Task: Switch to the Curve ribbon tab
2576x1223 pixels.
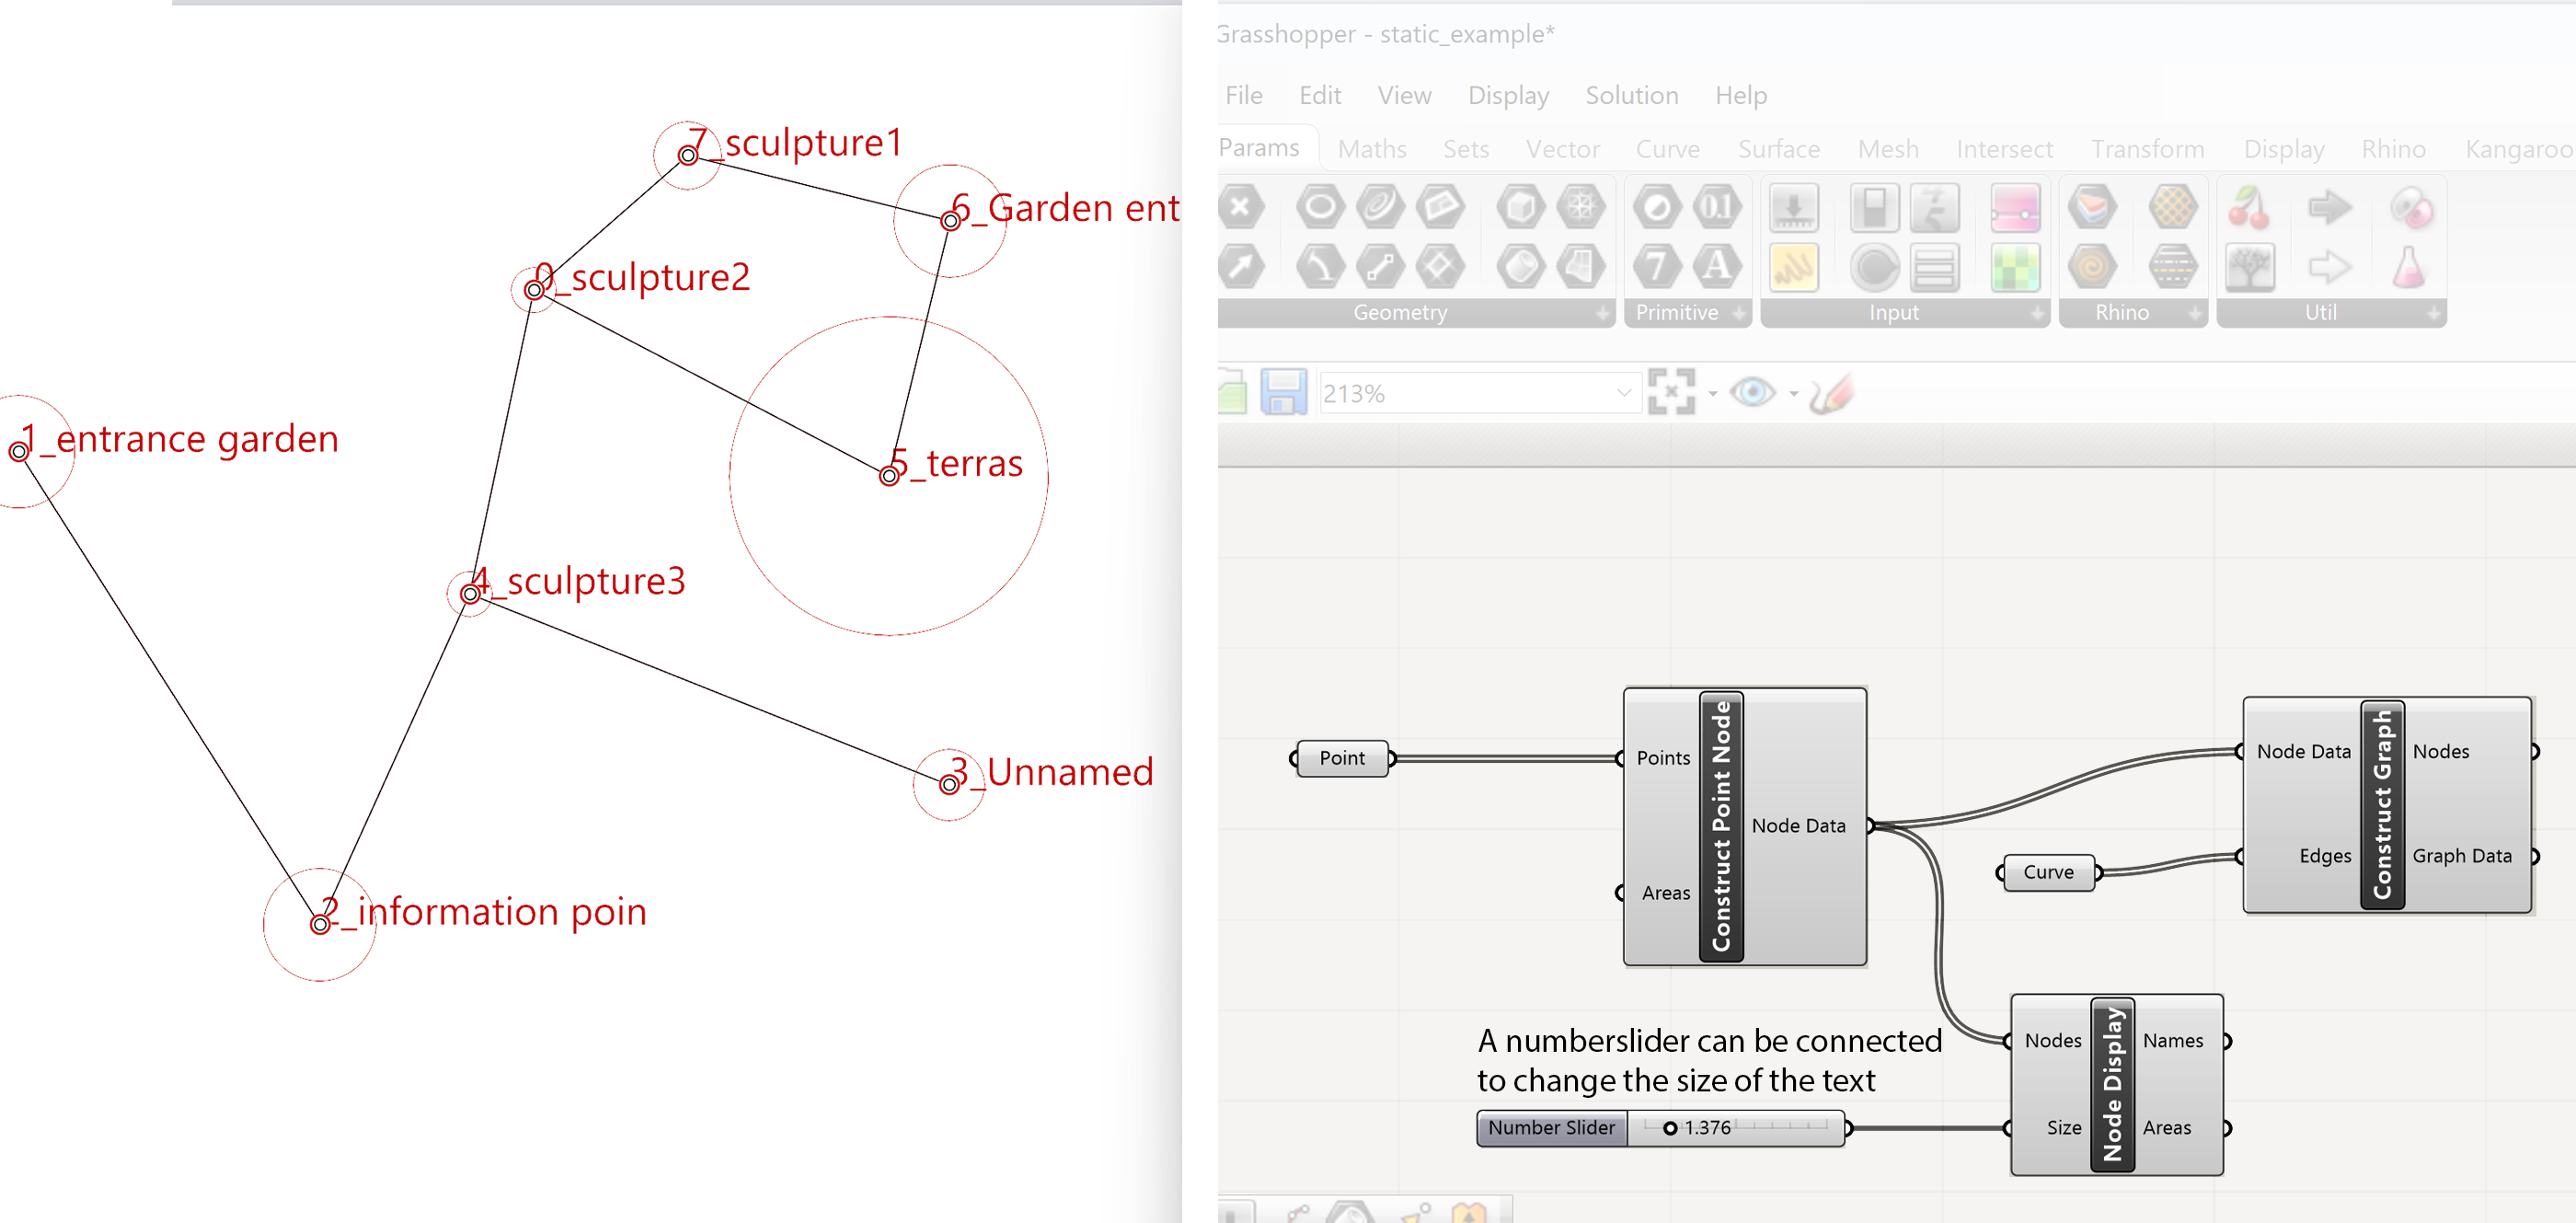Action: tap(1667, 149)
